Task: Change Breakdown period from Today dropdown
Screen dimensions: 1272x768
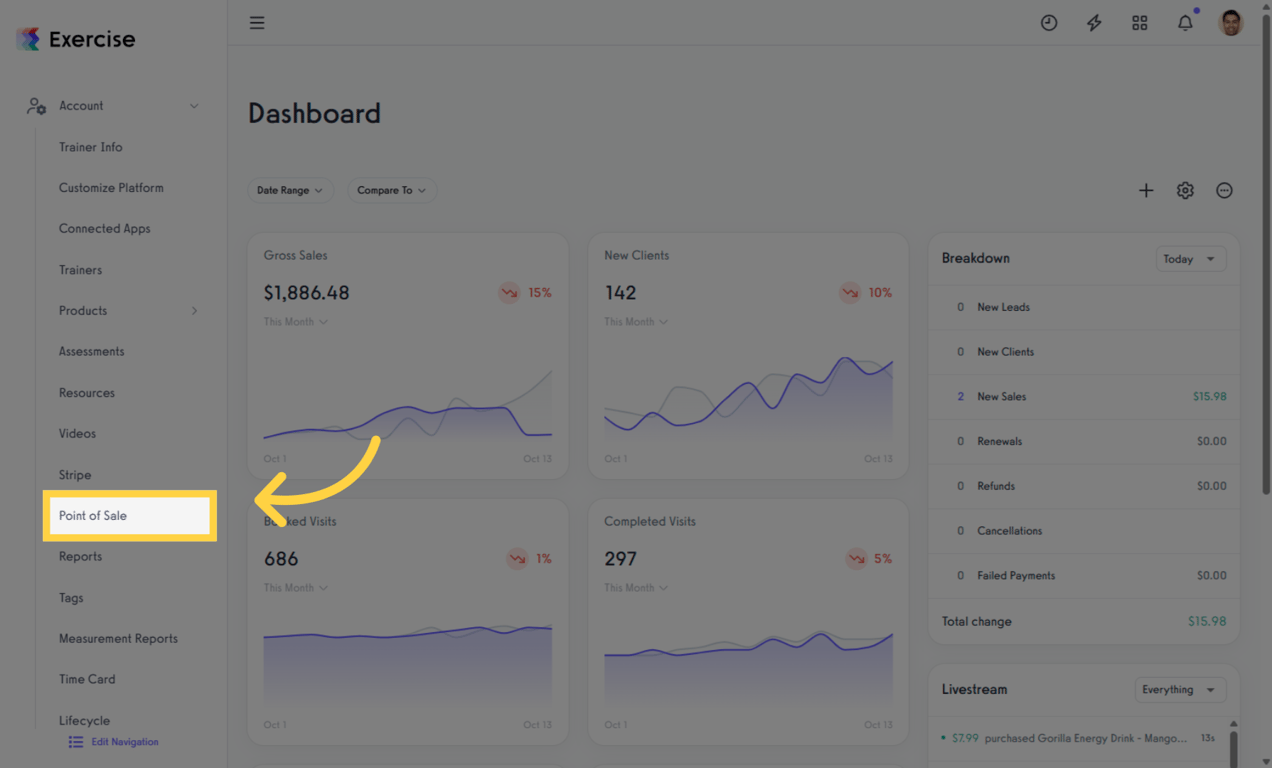Action: click(x=1189, y=259)
